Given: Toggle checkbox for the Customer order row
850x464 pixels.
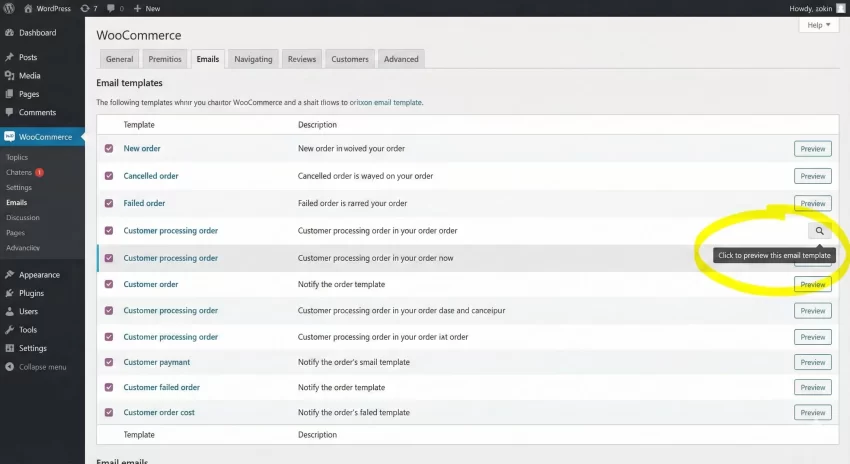Looking at the screenshot, I should pos(109,284).
